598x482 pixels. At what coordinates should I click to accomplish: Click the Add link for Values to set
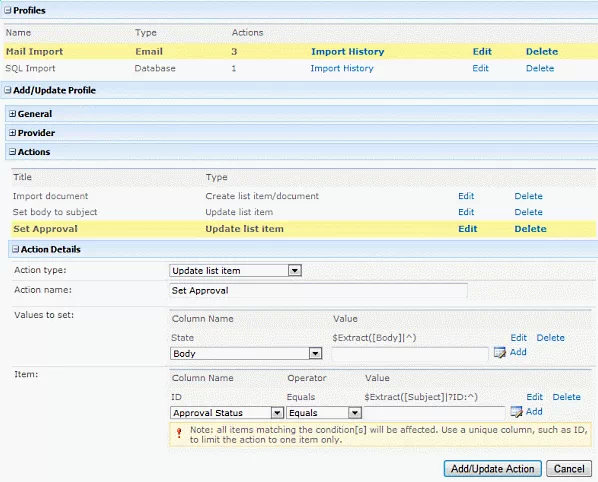[x=518, y=352]
